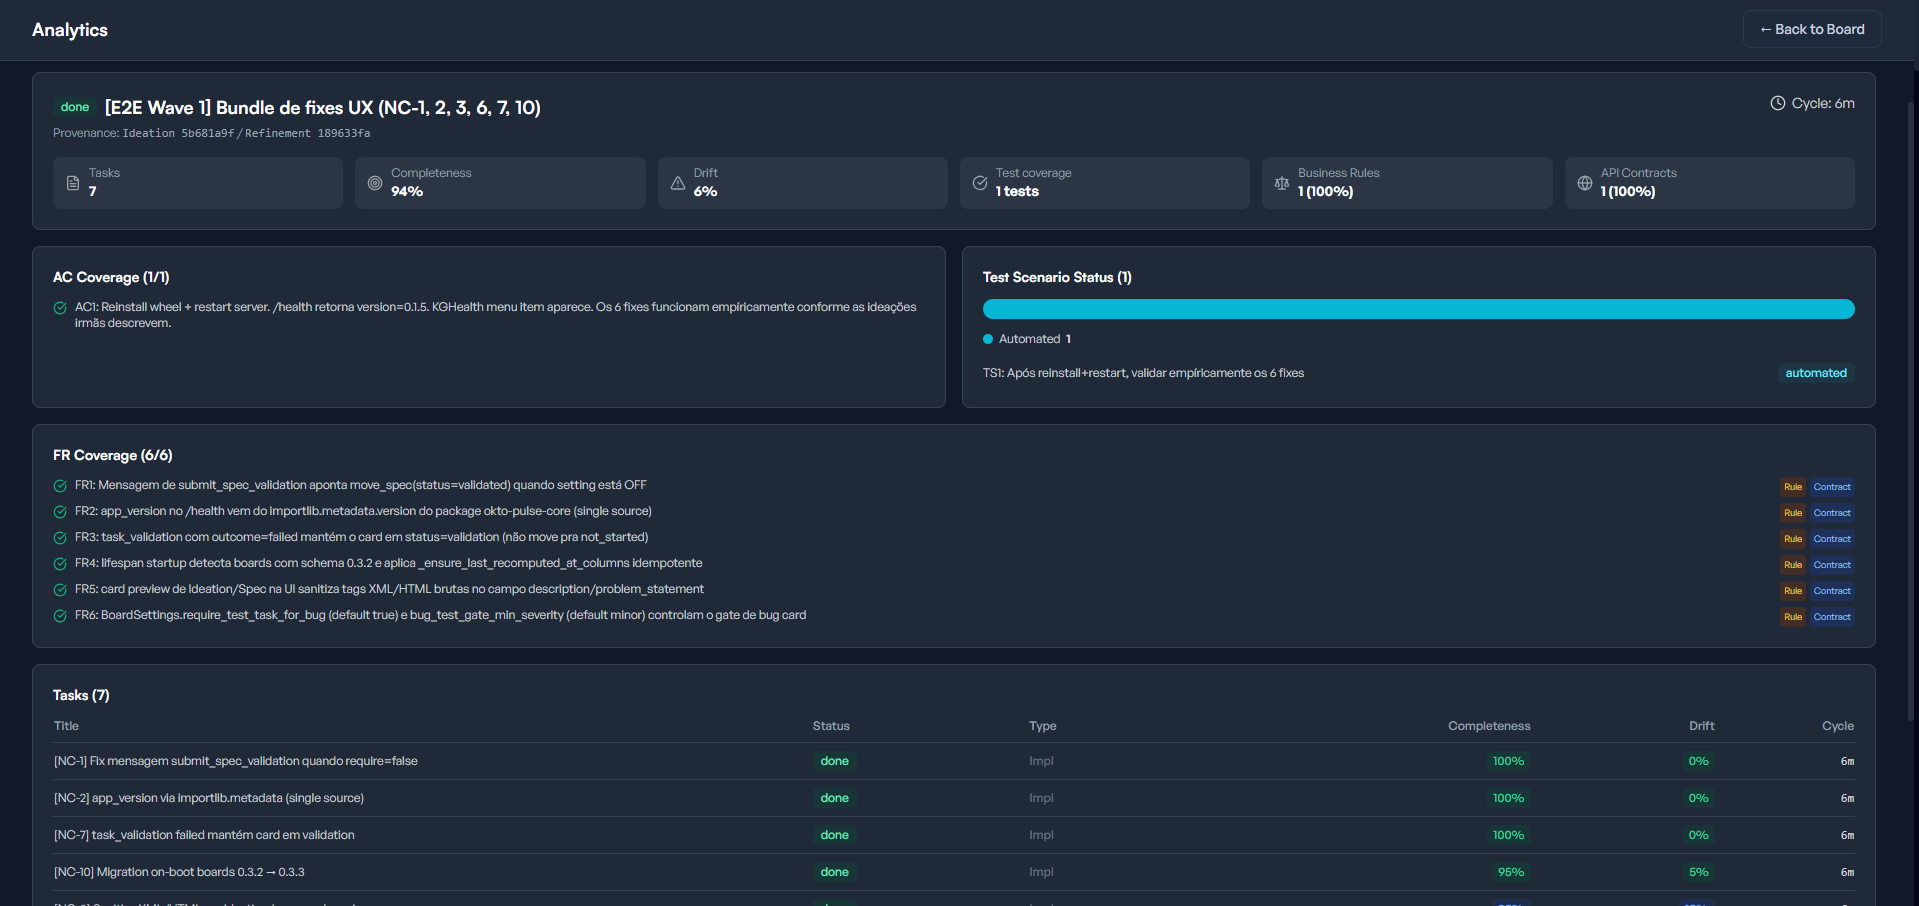1919x906 pixels.
Task: Click the warning triangle icon on the Drift card
Action: pyautogui.click(x=678, y=183)
